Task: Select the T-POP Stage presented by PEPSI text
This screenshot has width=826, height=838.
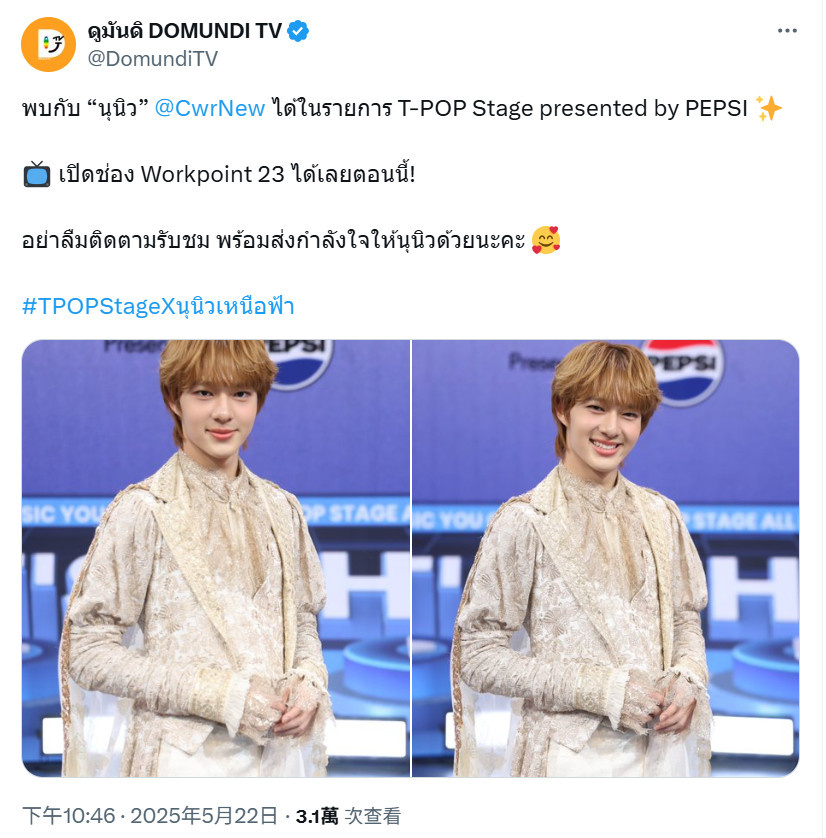Action: click(572, 108)
